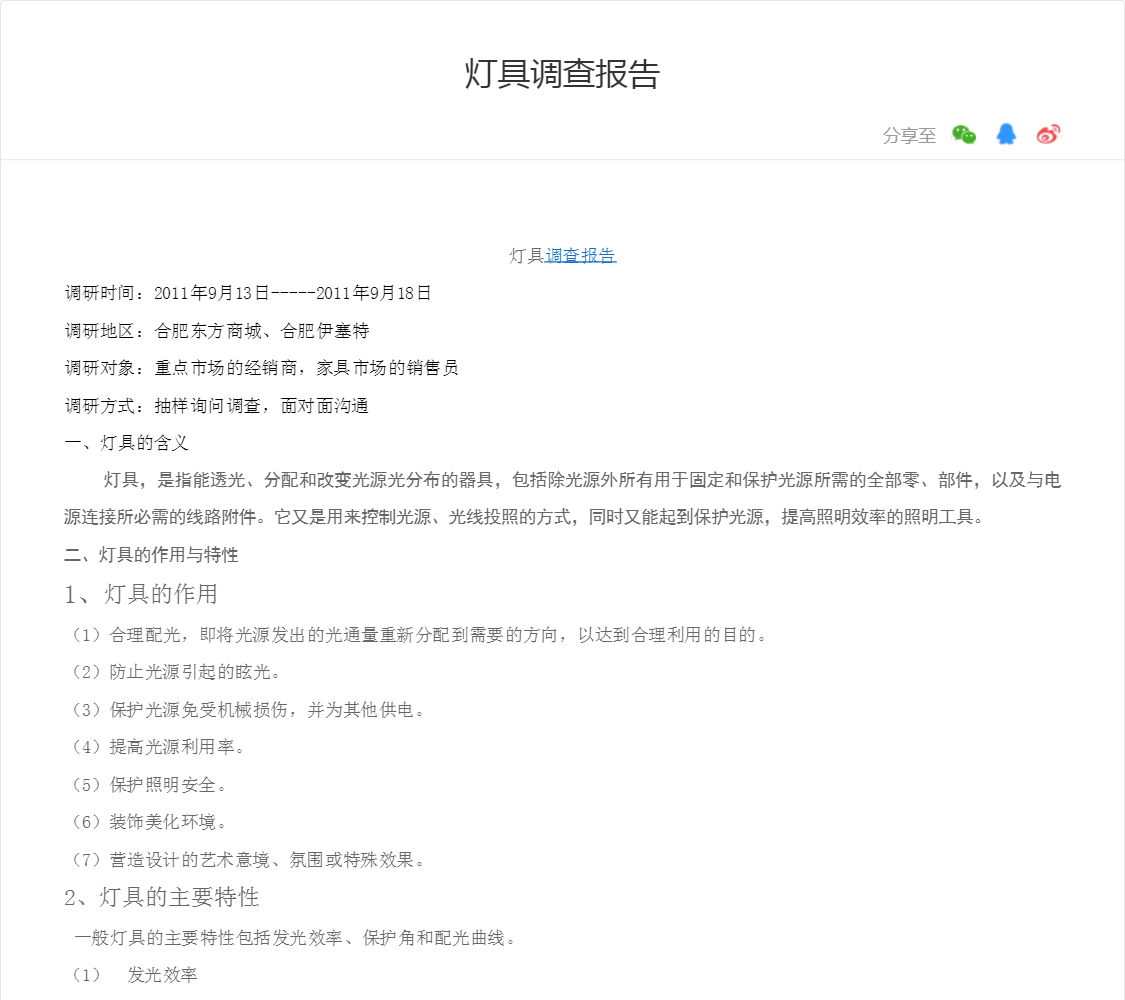Screen dimensions: 1125x1000
Task: Click the line 调研方式：抽样询问调查
Action: pos(217,406)
